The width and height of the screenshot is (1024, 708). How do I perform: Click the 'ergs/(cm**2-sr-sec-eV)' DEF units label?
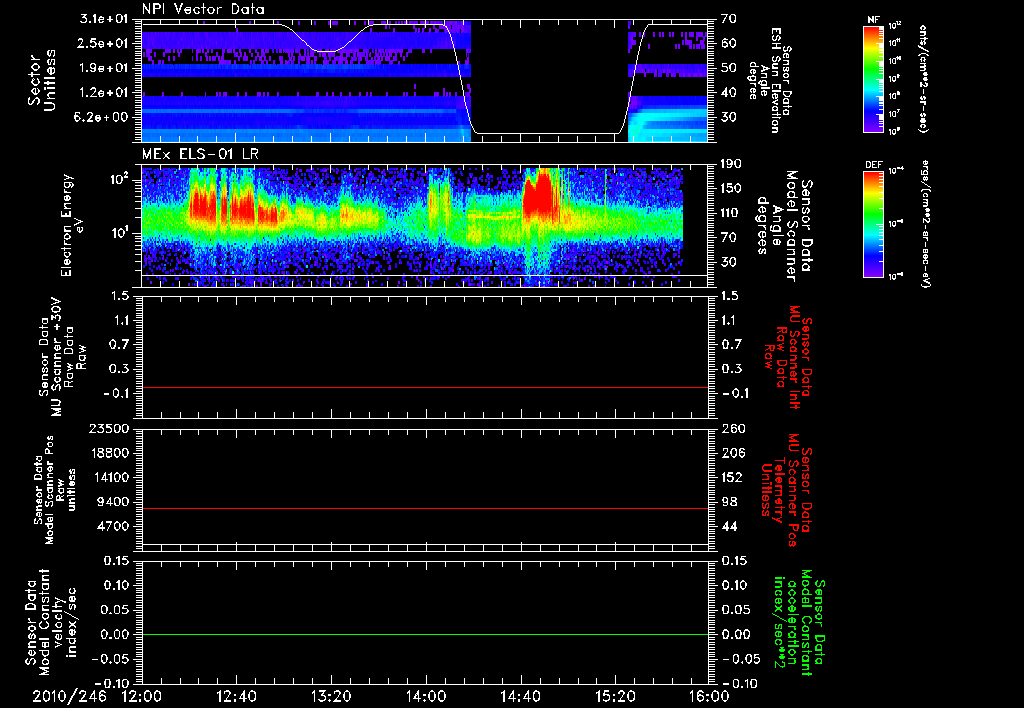point(925,225)
